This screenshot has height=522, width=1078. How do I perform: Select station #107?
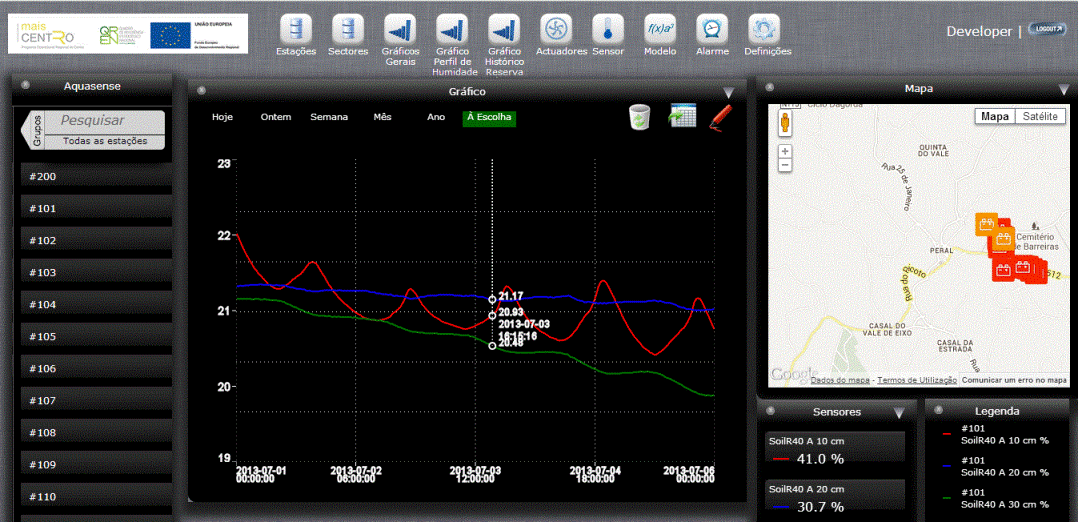pyautogui.click(x=96, y=400)
